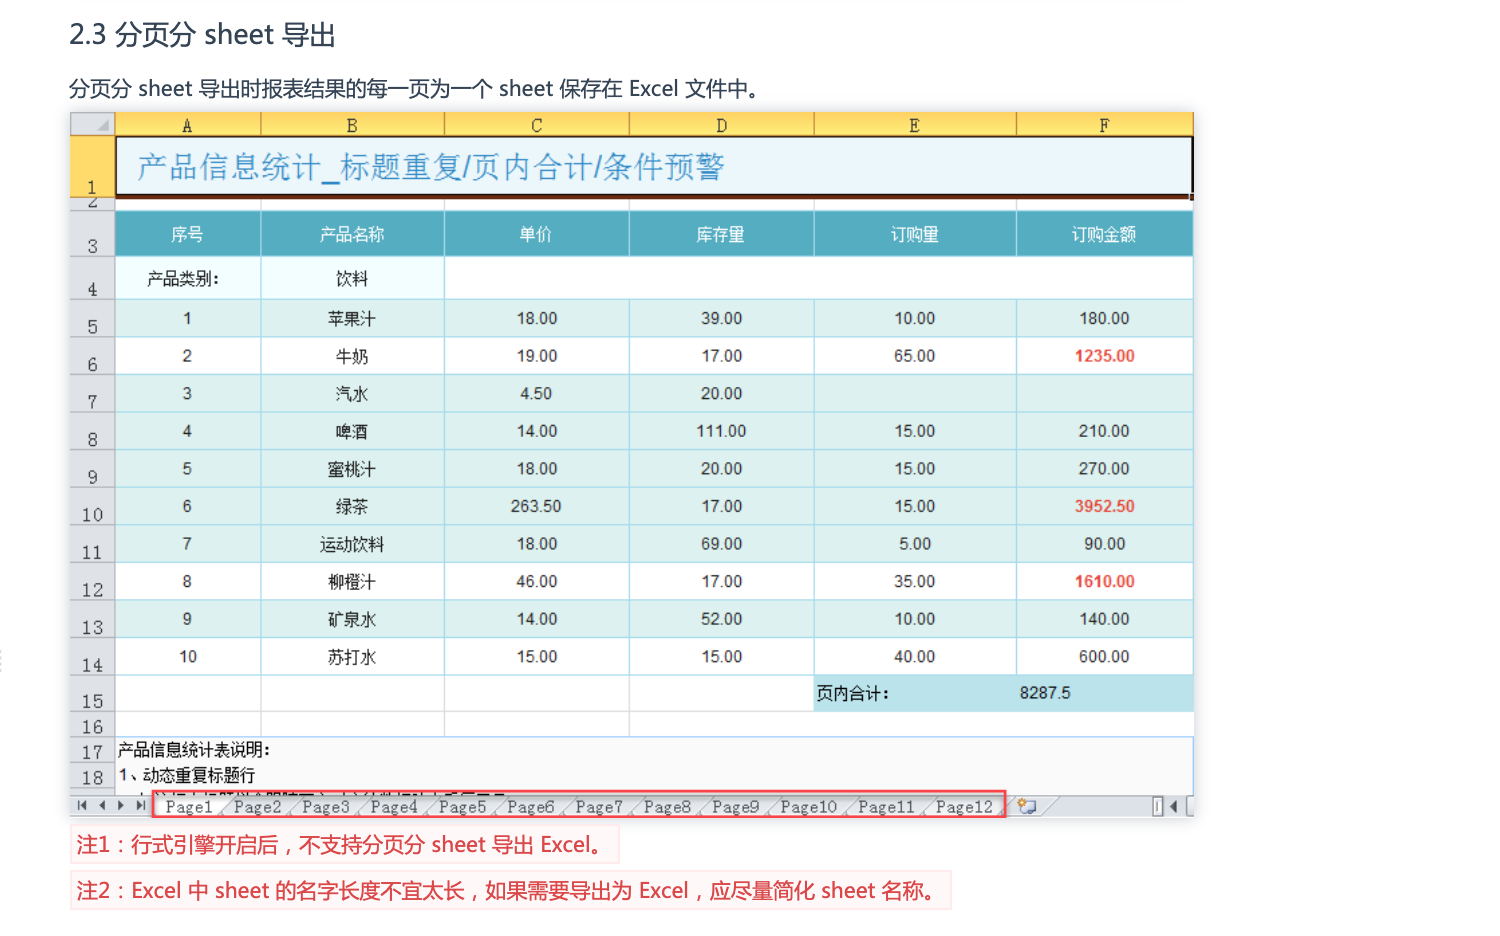Open the Page12 sheet tab
Image resolution: width=1500 pixels, height=936 pixels.
tap(964, 807)
